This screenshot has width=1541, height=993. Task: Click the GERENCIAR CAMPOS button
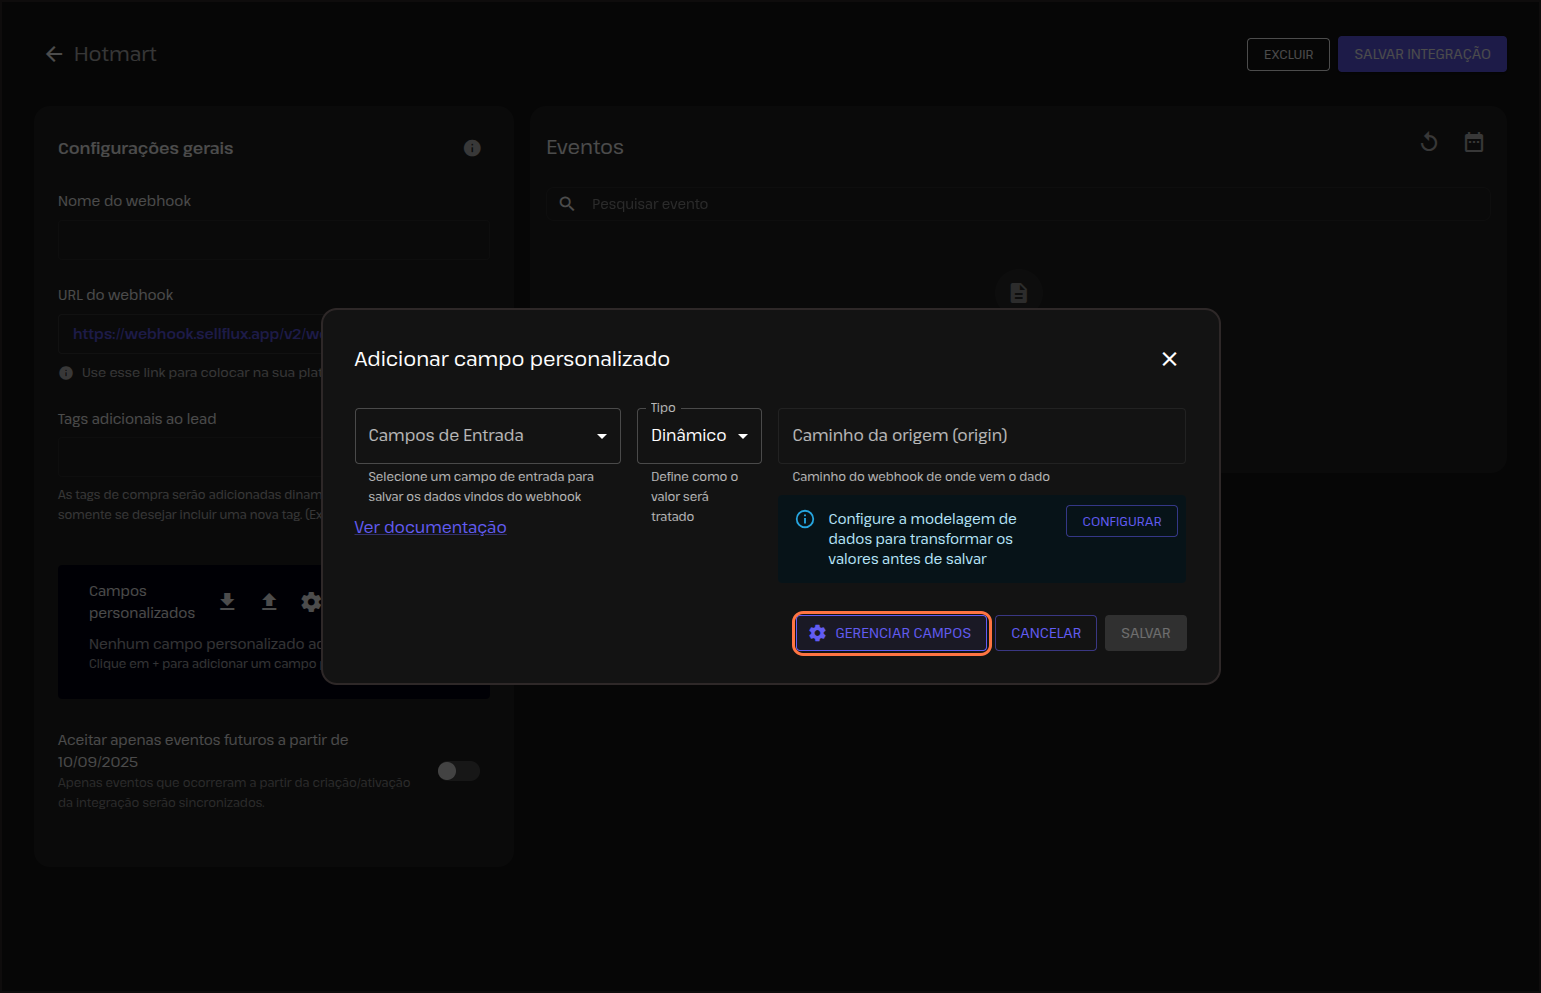point(891,633)
